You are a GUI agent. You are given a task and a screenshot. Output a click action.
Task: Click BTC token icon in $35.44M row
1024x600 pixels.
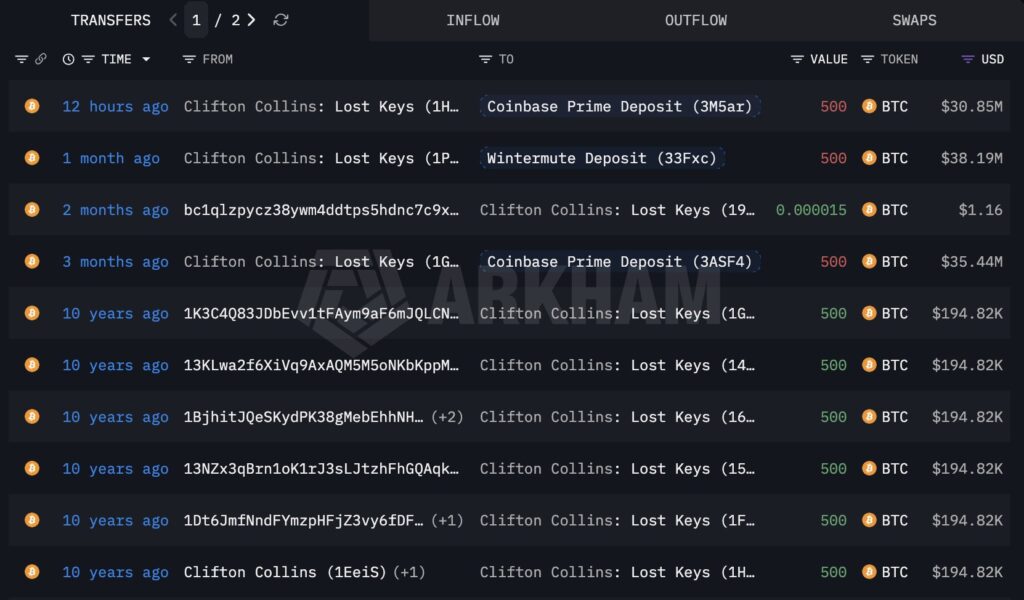(x=869, y=261)
